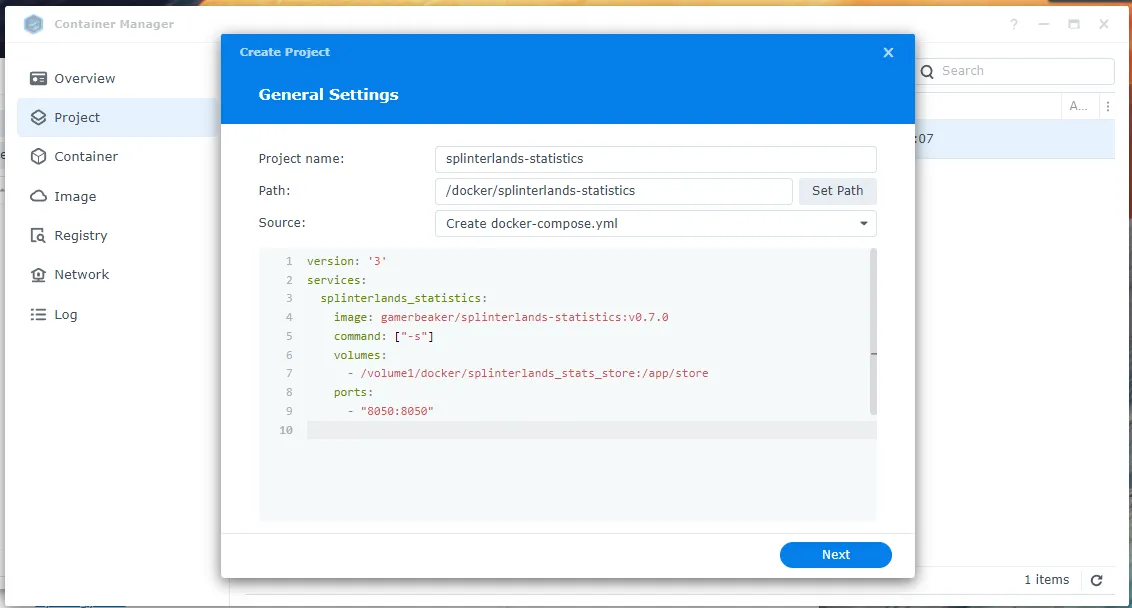Click the 'volumes:' line in editor

360,355
